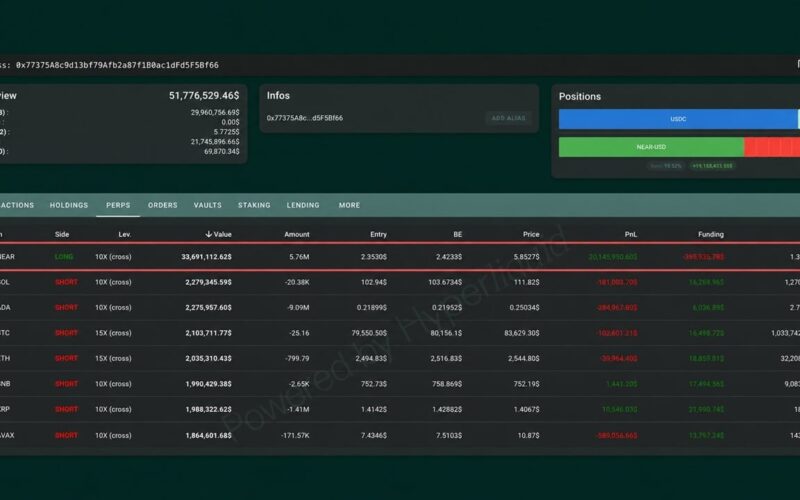Viewport: 800px width, 500px height.
Task: Select the PERPS tab
Action: coord(118,205)
